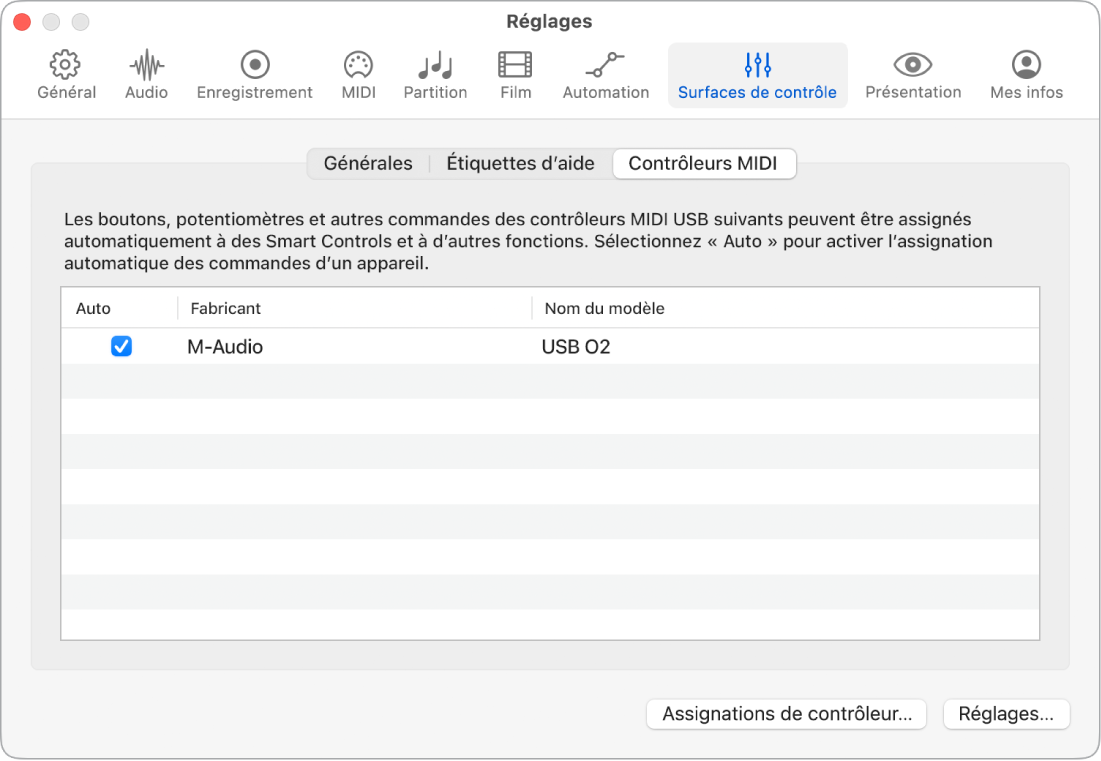The width and height of the screenshot is (1101, 761).
Task: Click the Réglages… button at bottom
Action: (x=1006, y=714)
